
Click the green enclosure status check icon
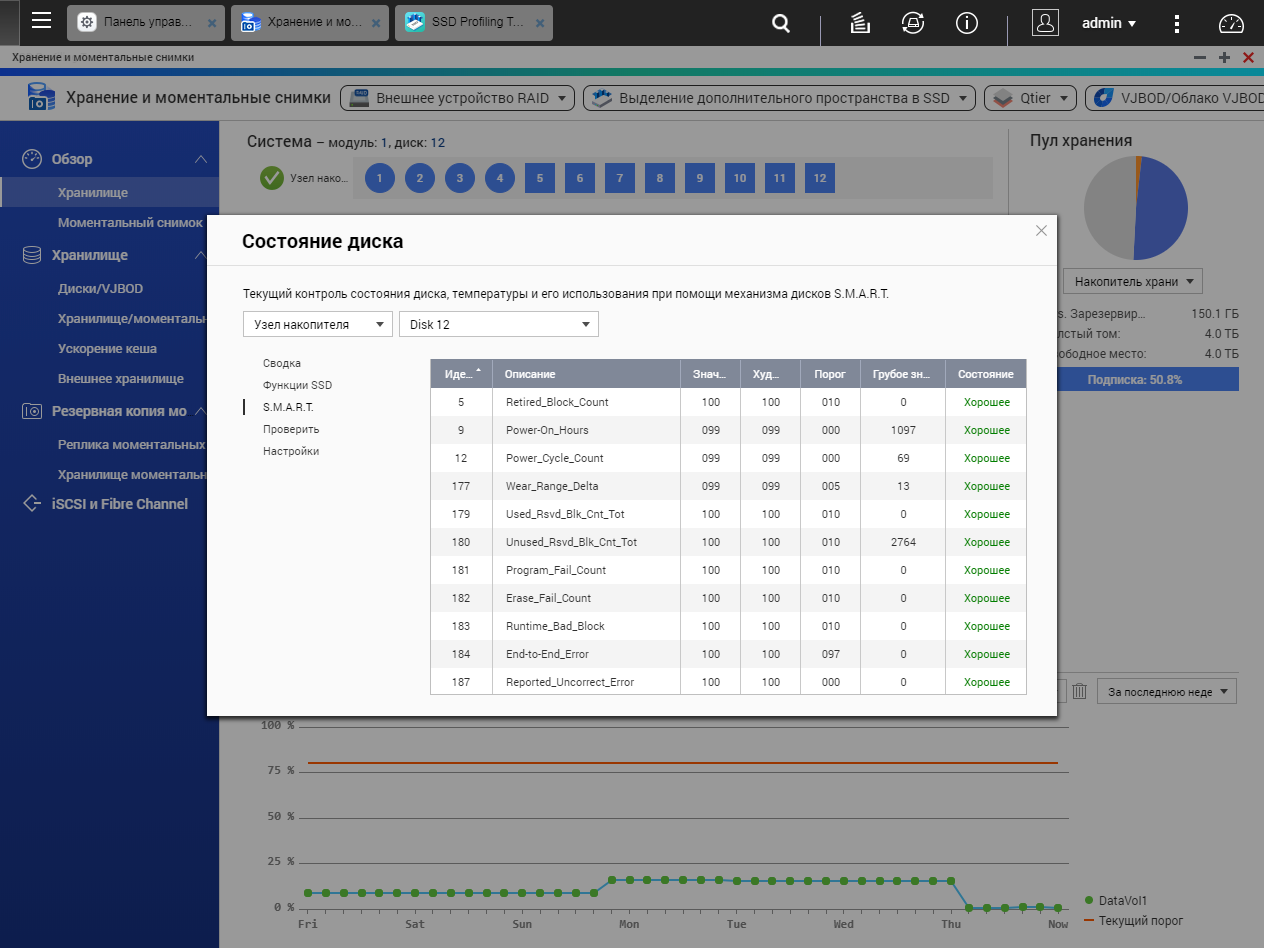(271, 178)
